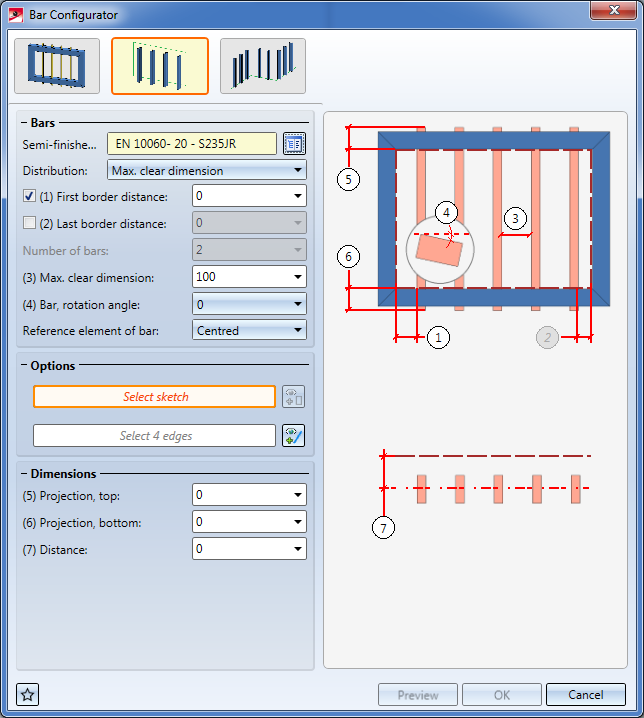Expand the Max. clear dimension value list
Screen dimensions: 644x718
coord(298,277)
